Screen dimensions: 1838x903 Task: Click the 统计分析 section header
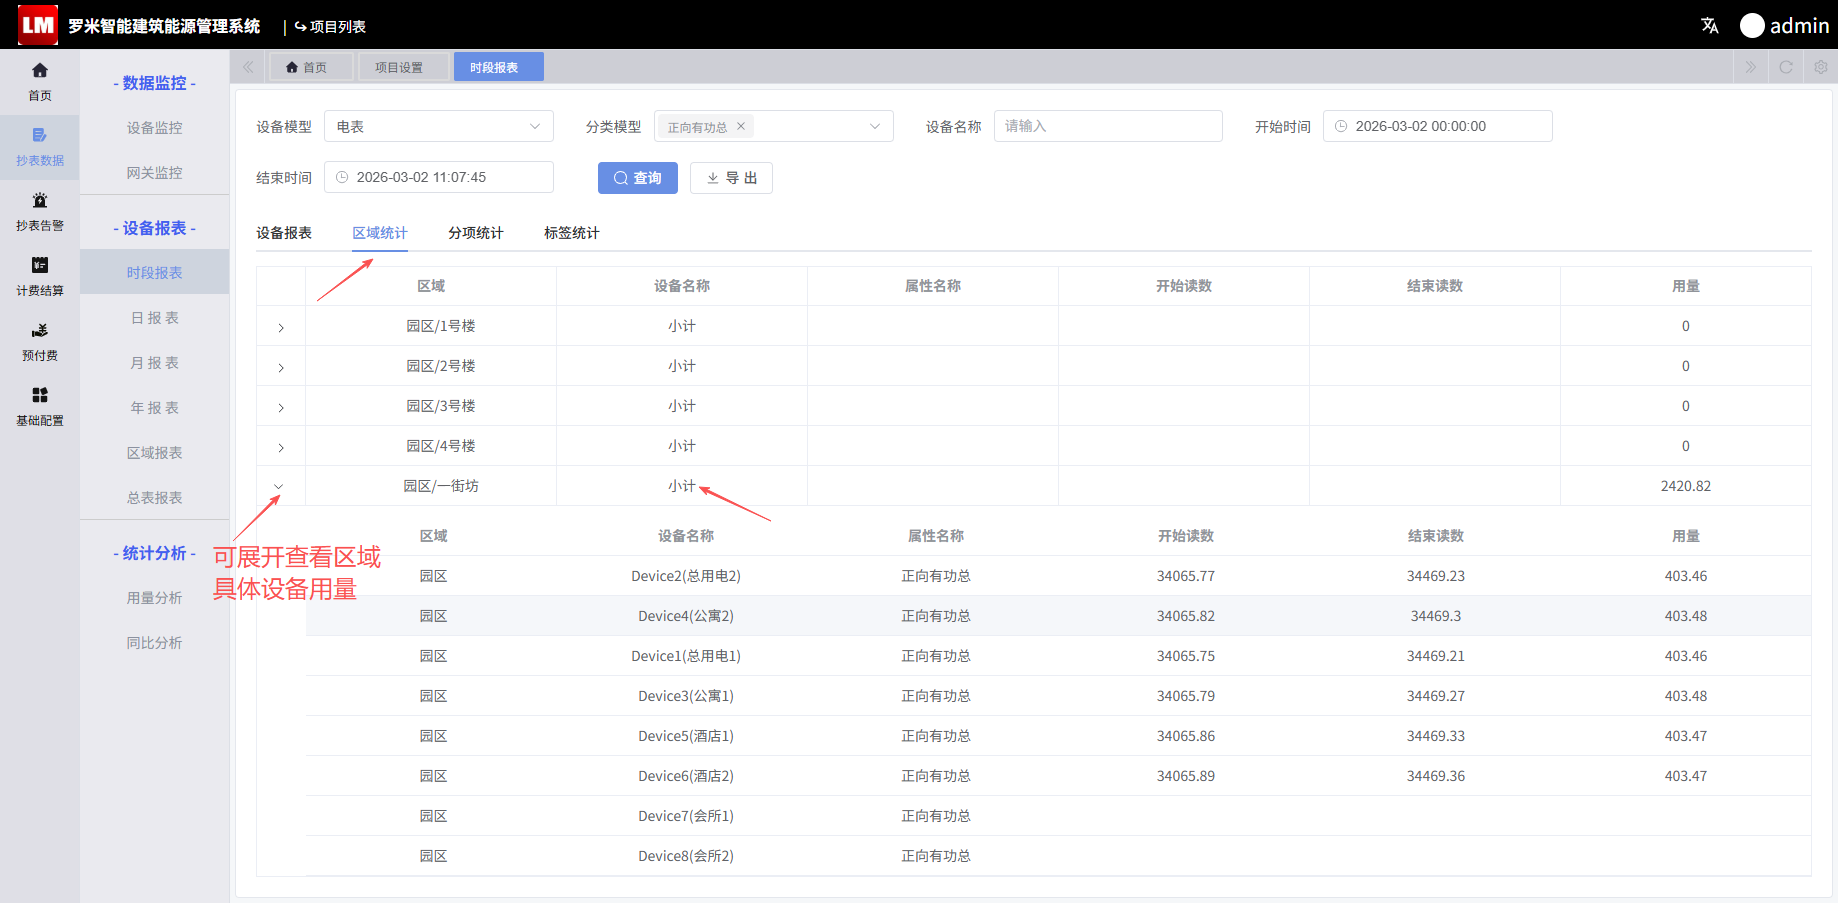pos(154,553)
